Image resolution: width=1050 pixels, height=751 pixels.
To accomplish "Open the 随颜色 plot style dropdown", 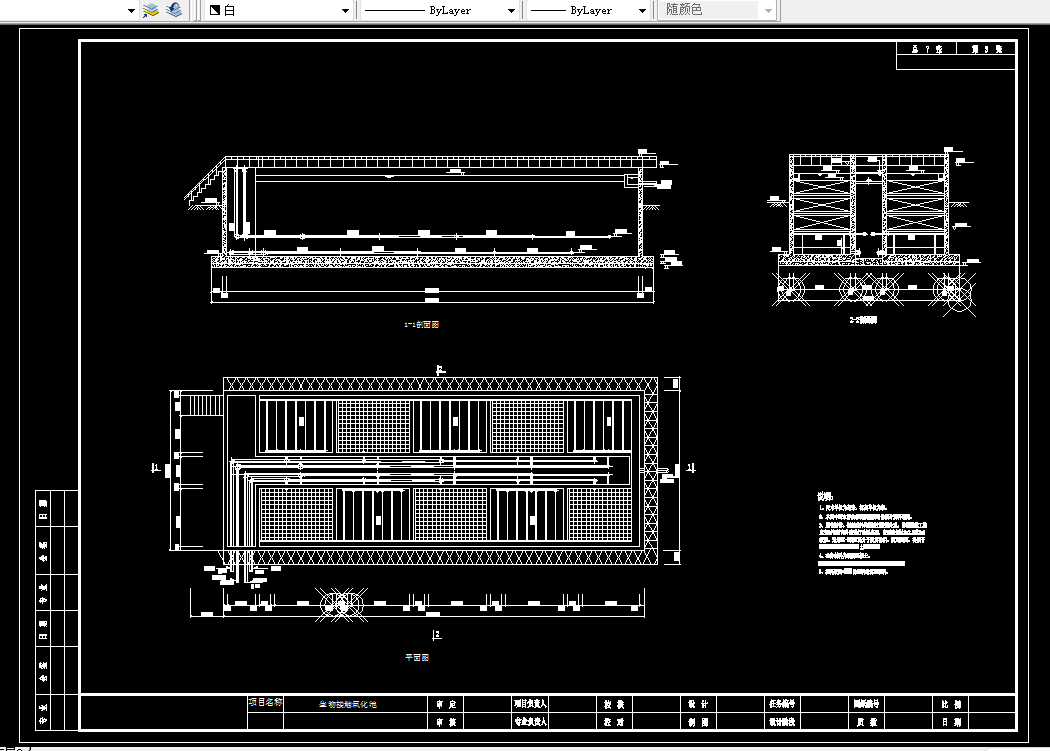I will 717,11.
